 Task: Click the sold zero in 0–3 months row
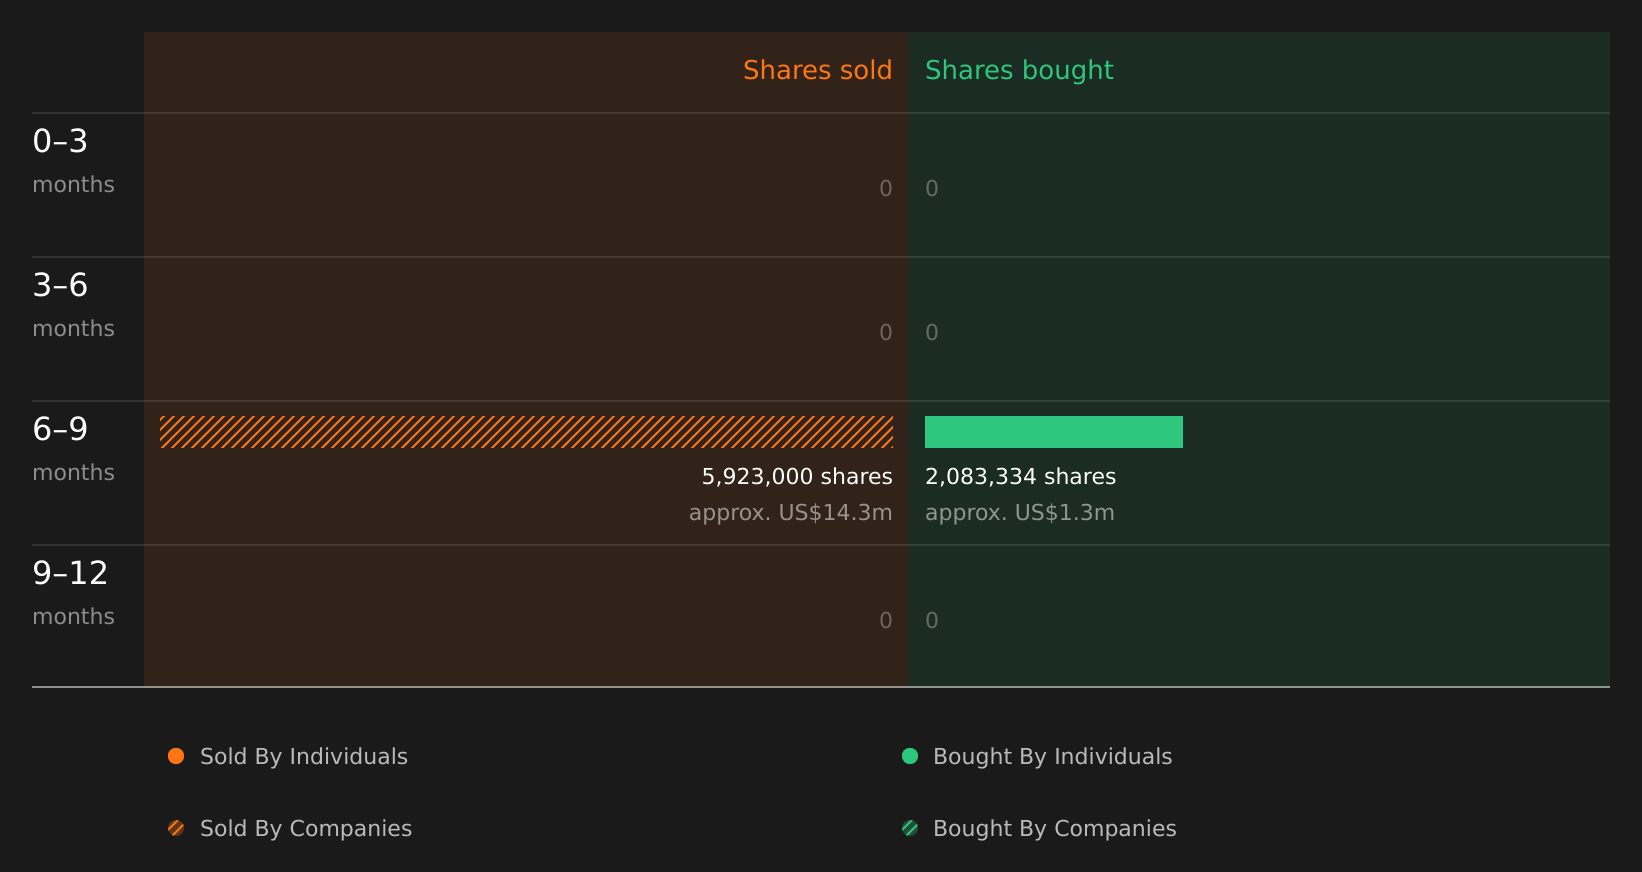click(886, 189)
